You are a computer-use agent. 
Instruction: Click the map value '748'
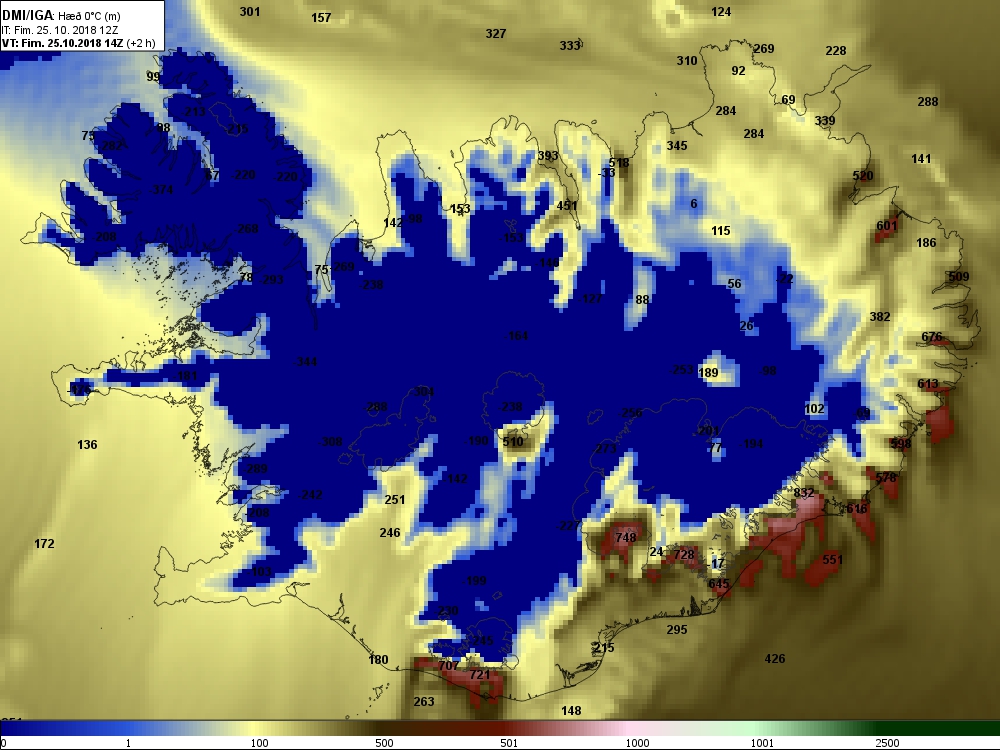(626, 538)
